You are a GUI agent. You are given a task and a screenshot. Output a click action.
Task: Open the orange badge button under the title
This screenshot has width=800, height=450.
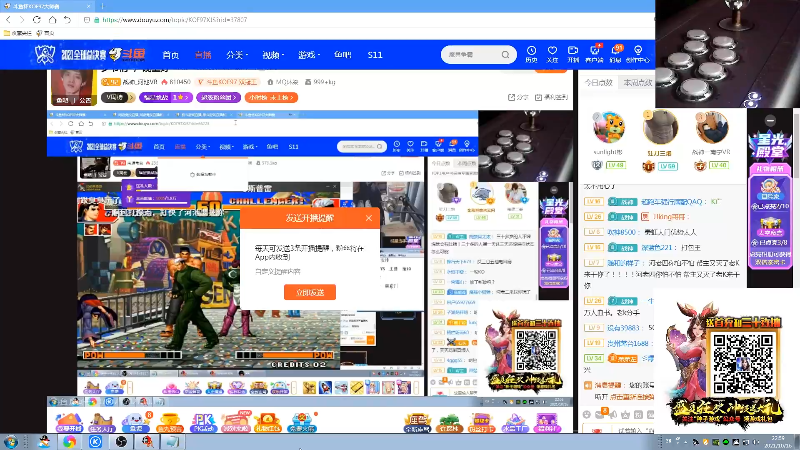tap(271, 97)
